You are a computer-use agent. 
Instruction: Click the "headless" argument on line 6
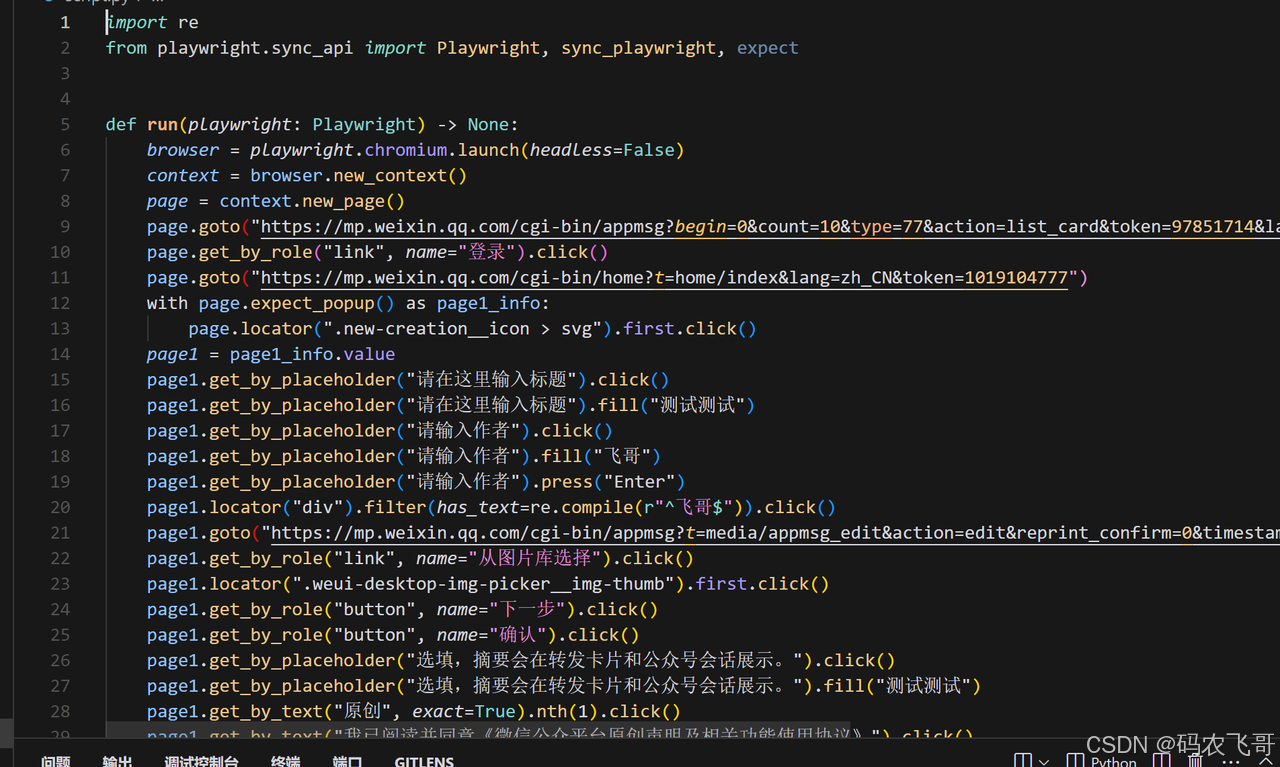[570, 150]
